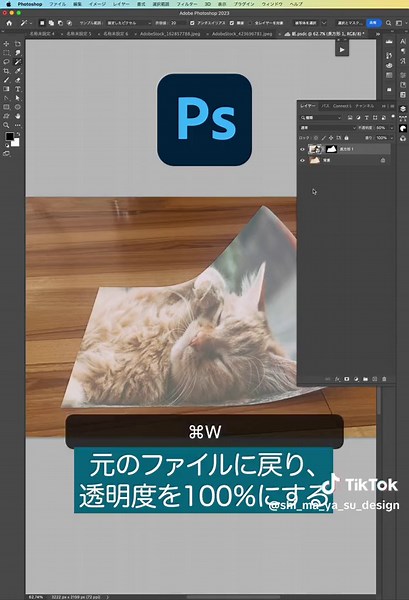Toggle the contiguous checkbox
The image size is (409, 600).
232,23
